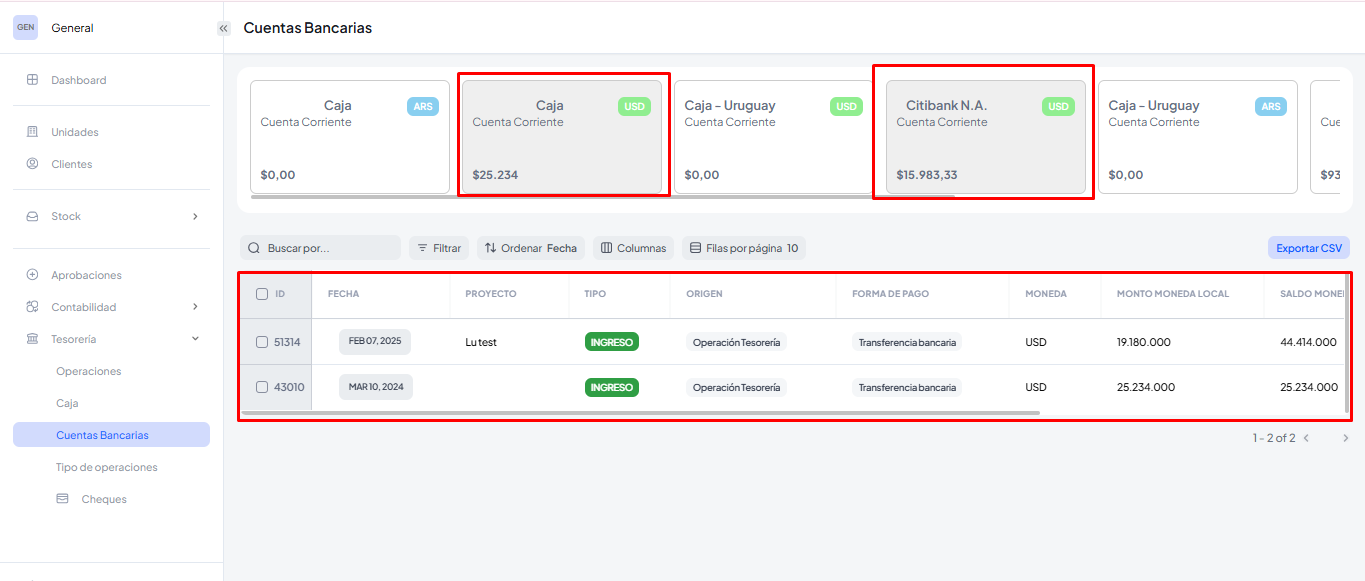
Task: Open Operaciones under Tesorería
Action: [x=88, y=371]
